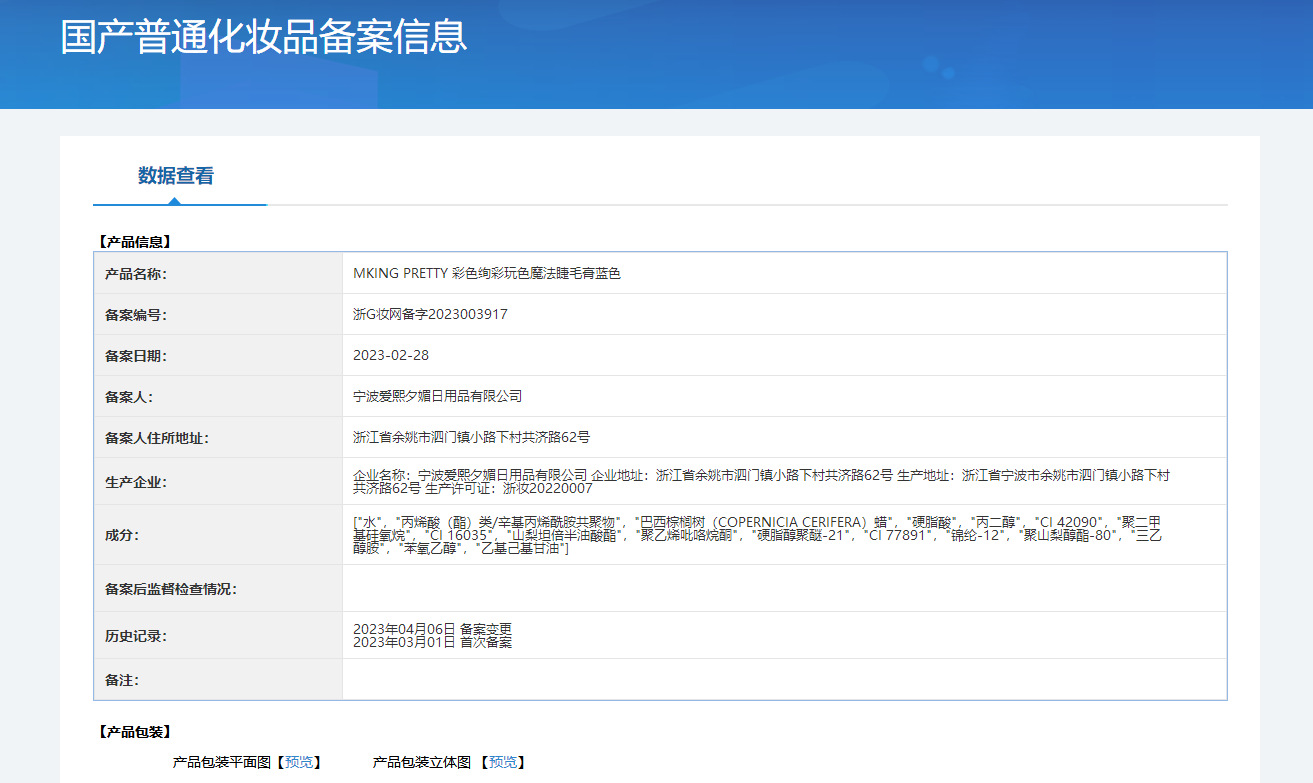Preview the 产品包装立体图 image
The height and width of the screenshot is (783, 1313).
pyautogui.click(x=503, y=762)
